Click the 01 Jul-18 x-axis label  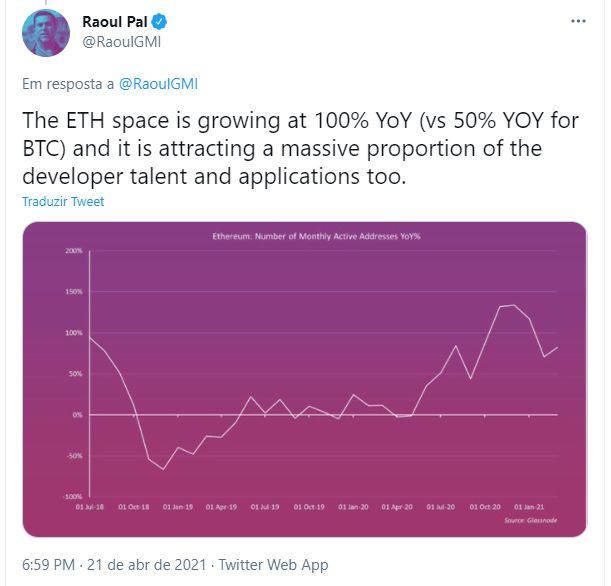[90, 507]
